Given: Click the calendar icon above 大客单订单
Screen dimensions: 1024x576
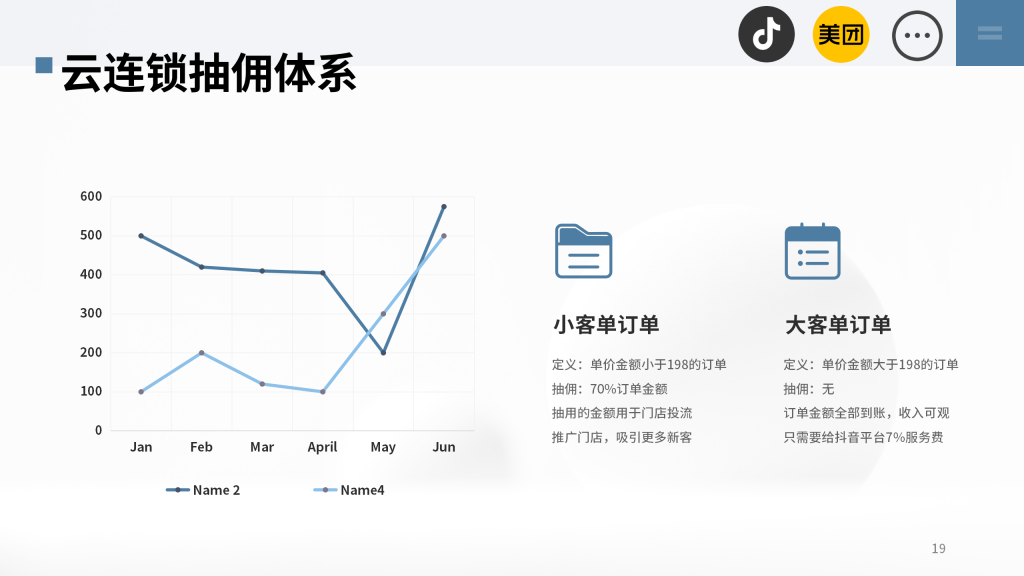Looking at the screenshot, I should [x=813, y=251].
